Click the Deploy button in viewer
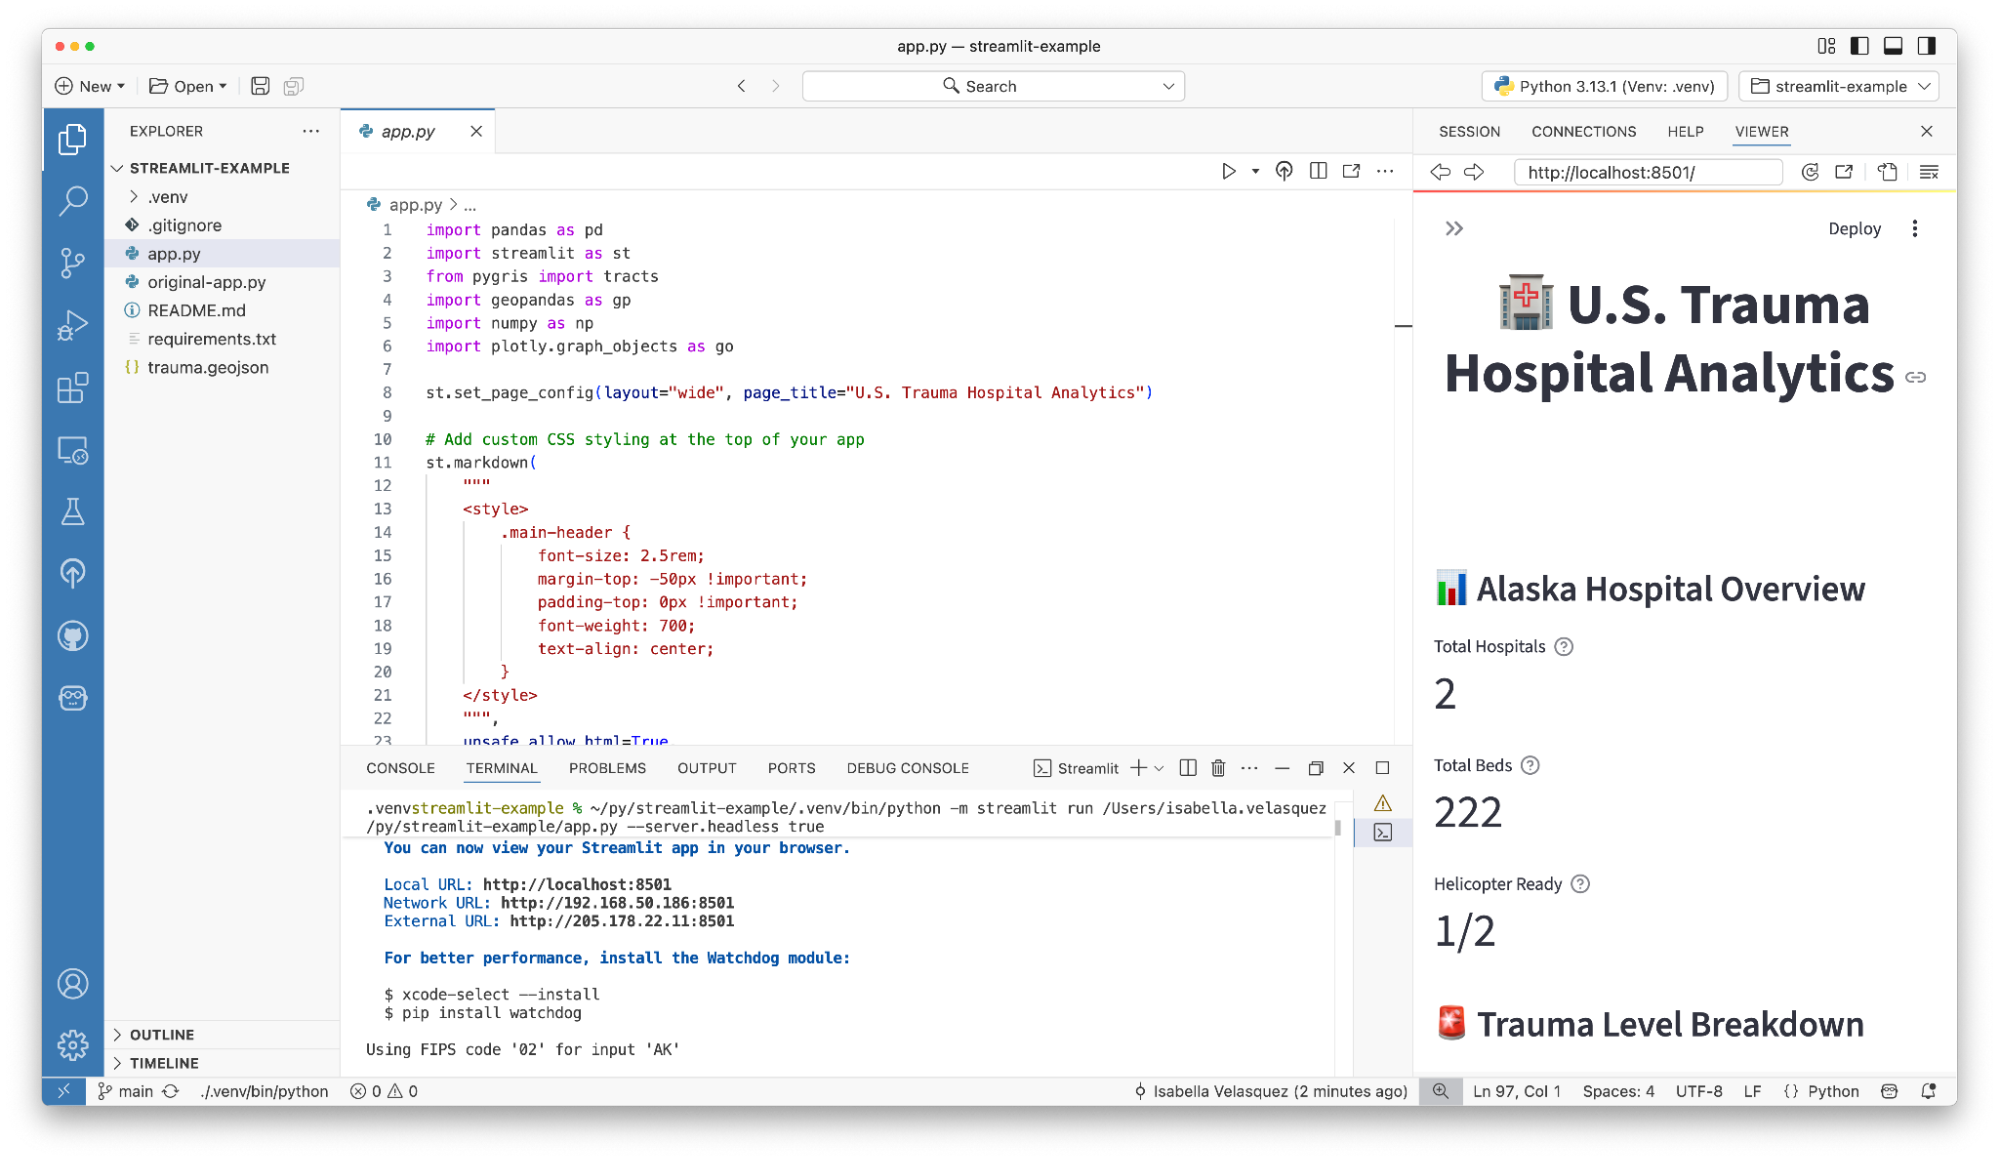 (x=1853, y=229)
